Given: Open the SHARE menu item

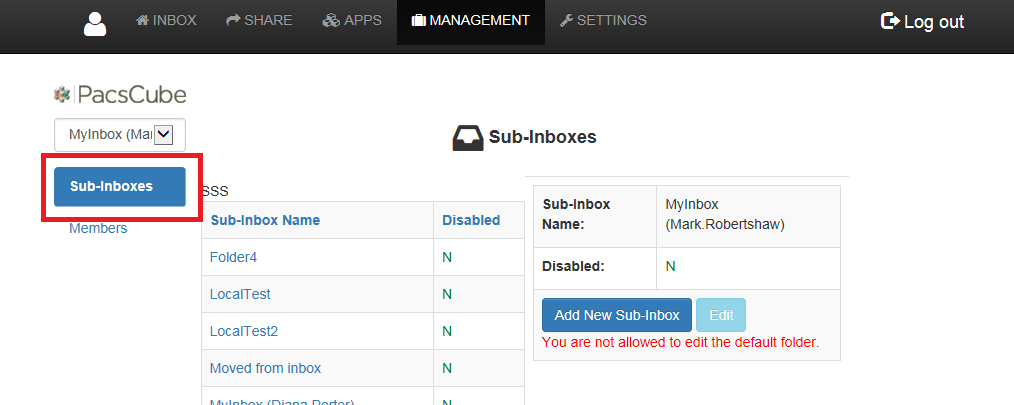Looking at the screenshot, I should pyautogui.click(x=259, y=21).
